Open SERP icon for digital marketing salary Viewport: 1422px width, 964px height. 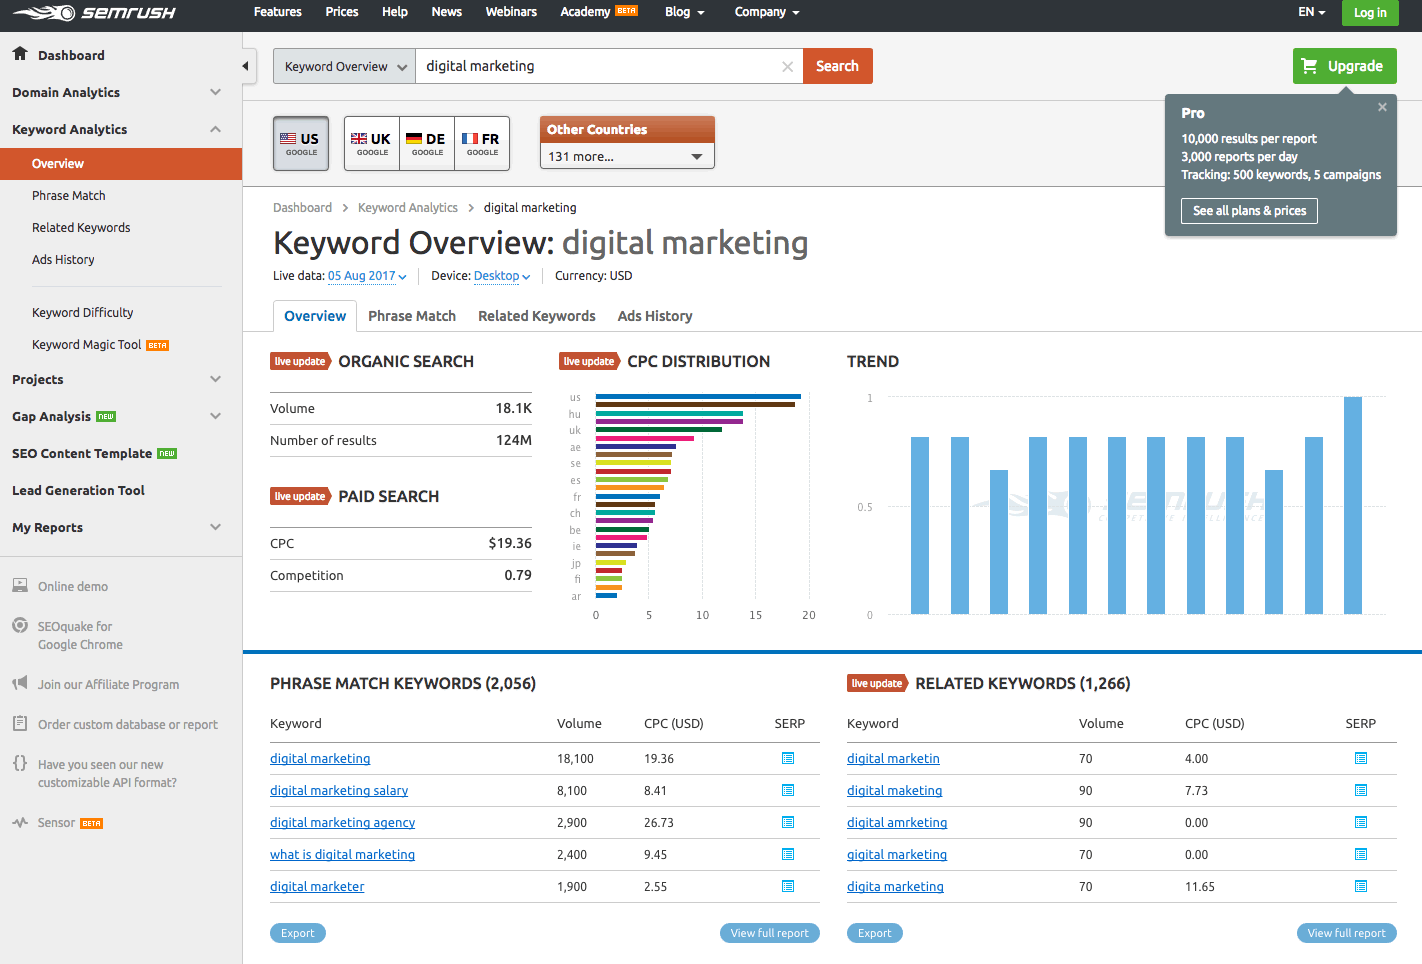pos(788,791)
